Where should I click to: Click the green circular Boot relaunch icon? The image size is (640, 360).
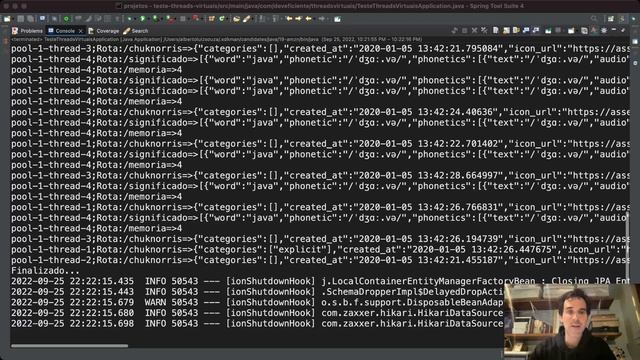tap(67, 19)
